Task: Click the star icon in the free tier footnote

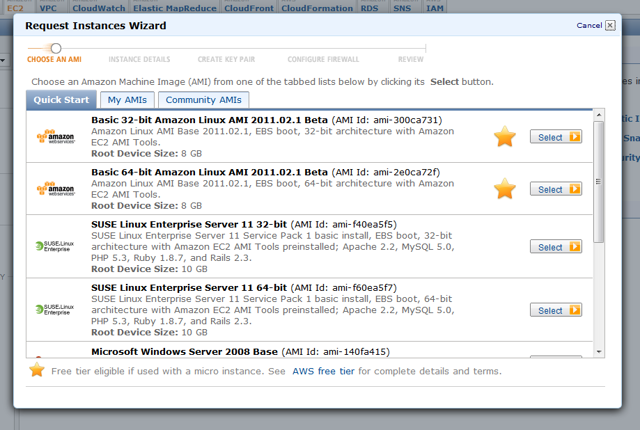Action: click(37, 370)
